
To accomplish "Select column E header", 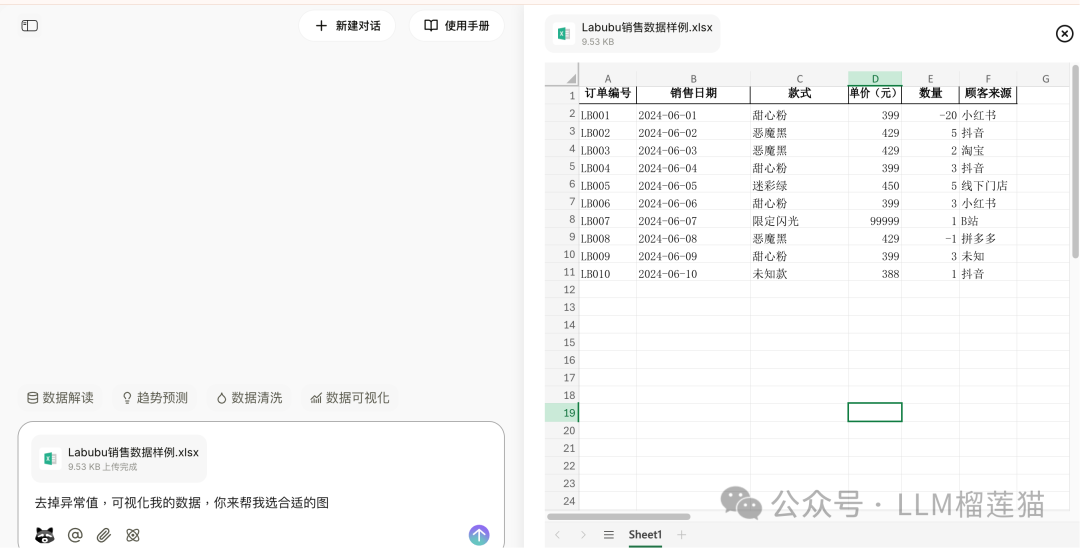I will pos(931,79).
